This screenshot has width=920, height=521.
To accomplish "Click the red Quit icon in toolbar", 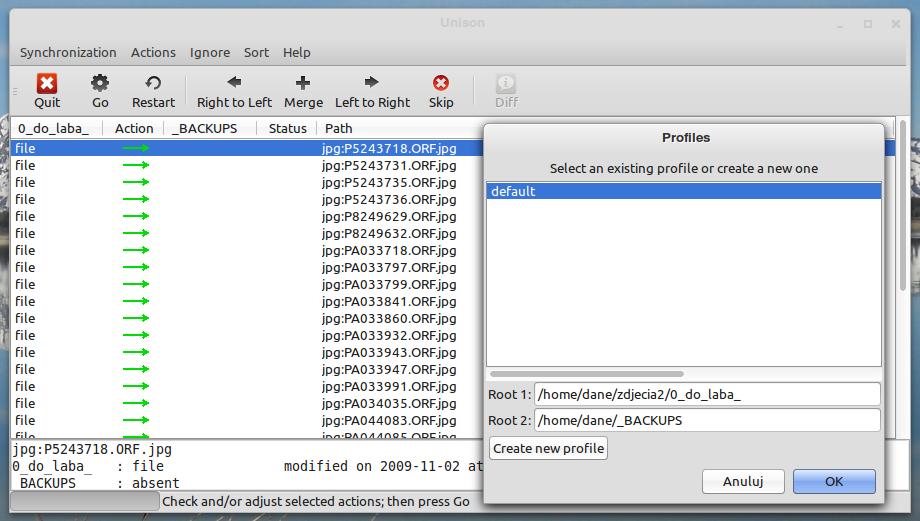I will click(x=47, y=83).
